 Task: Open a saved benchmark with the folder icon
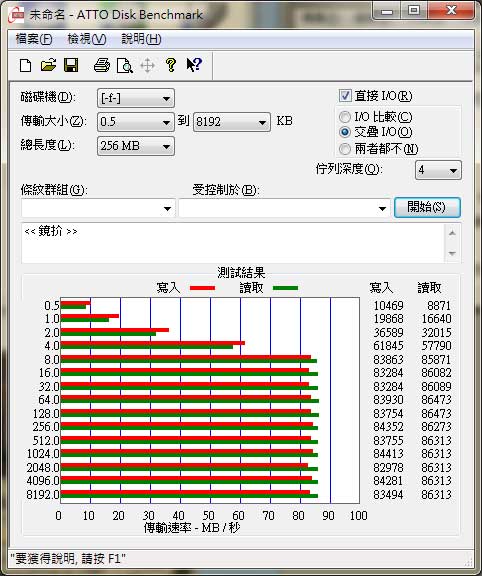tap(48, 65)
